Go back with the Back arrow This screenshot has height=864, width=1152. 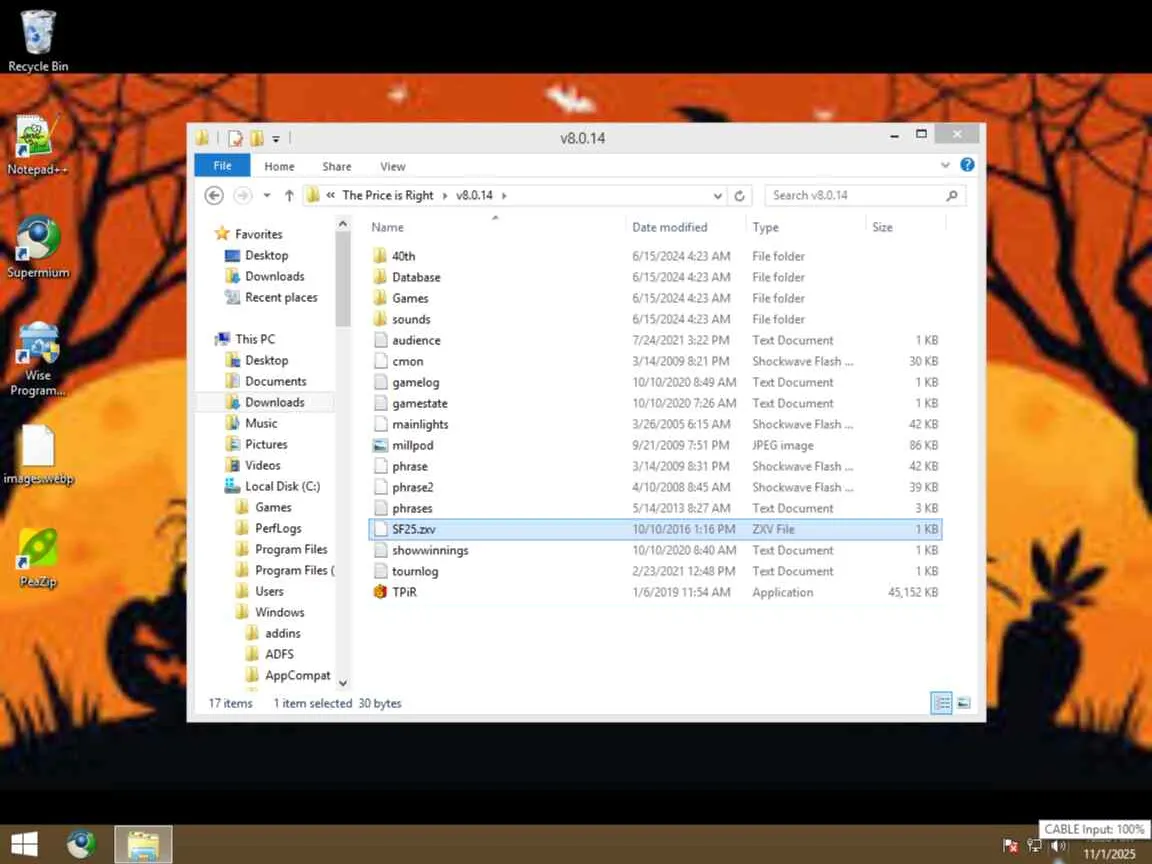(x=214, y=195)
